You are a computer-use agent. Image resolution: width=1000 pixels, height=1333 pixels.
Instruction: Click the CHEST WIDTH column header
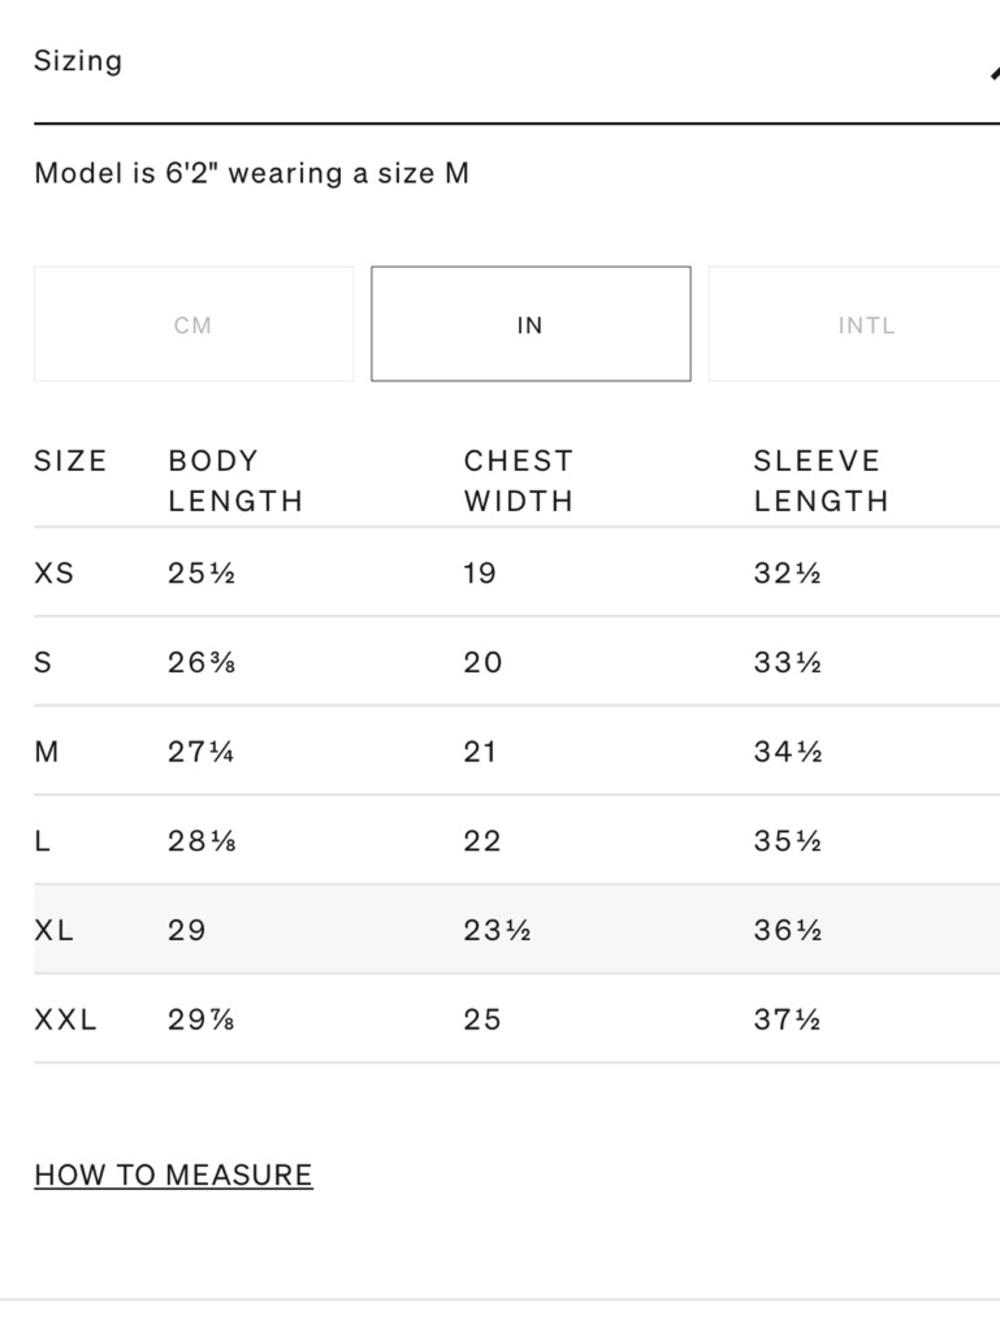518,481
